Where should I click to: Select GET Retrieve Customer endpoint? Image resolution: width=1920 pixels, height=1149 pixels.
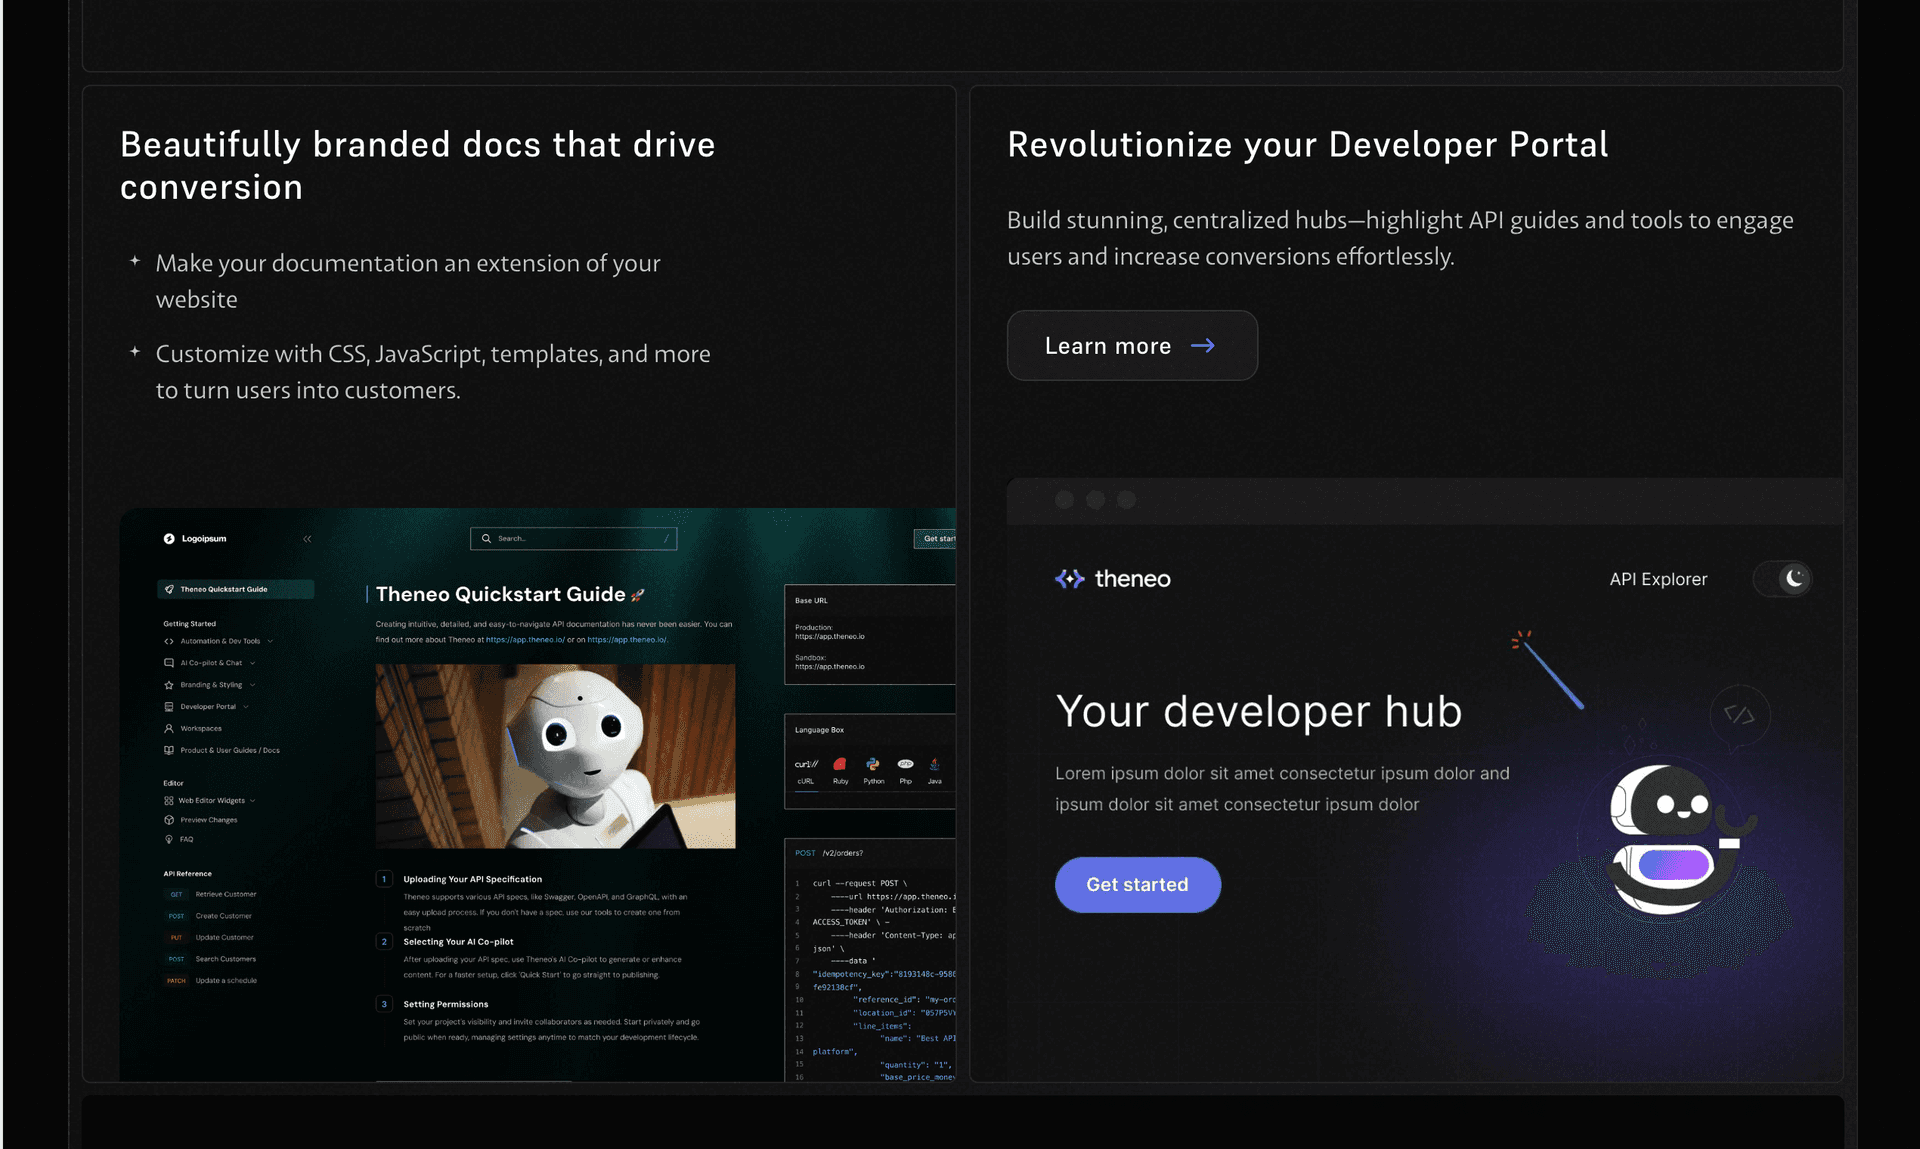click(212, 894)
